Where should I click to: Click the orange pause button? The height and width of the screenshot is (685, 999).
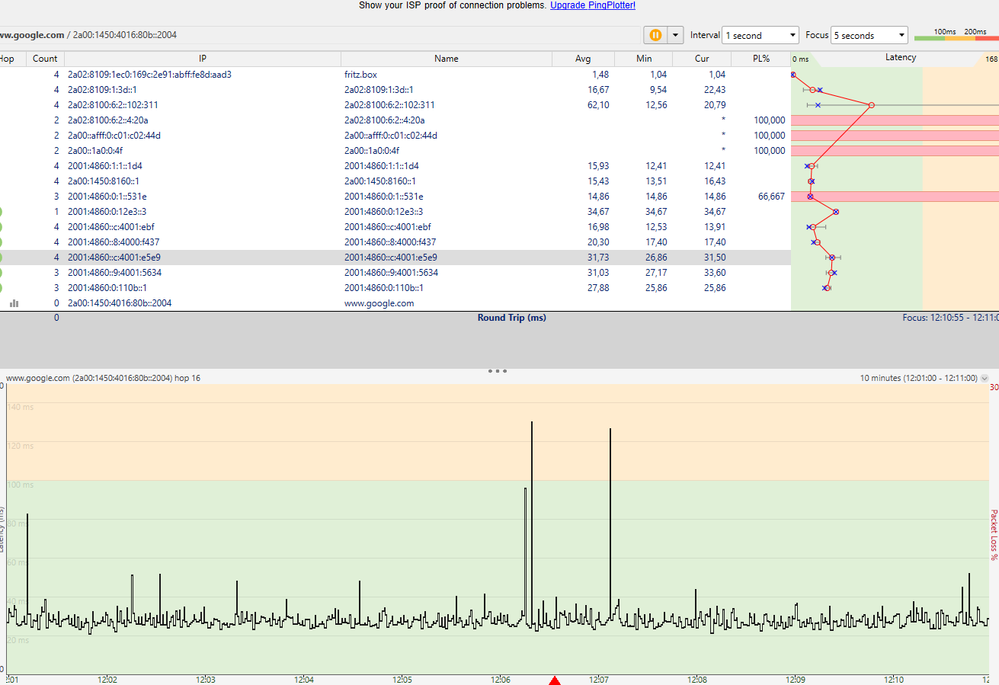[655, 35]
